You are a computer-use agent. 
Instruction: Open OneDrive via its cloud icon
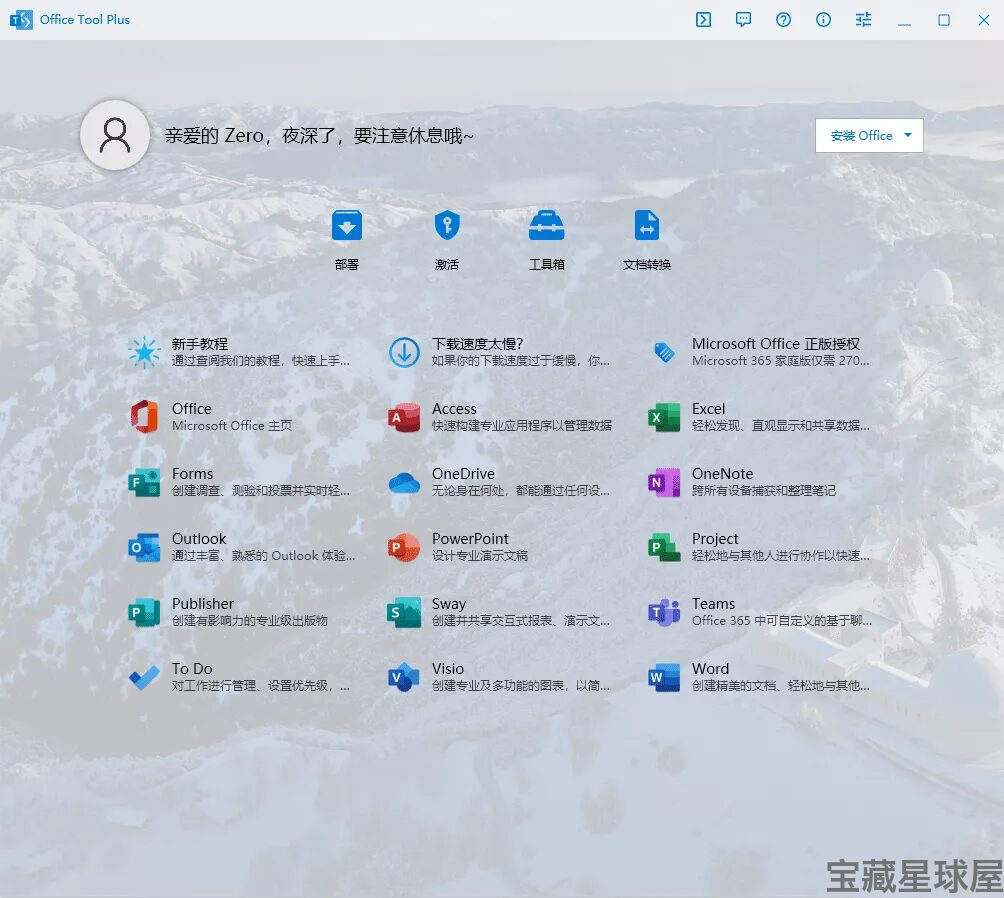pyautogui.click(x=405, y=482)
